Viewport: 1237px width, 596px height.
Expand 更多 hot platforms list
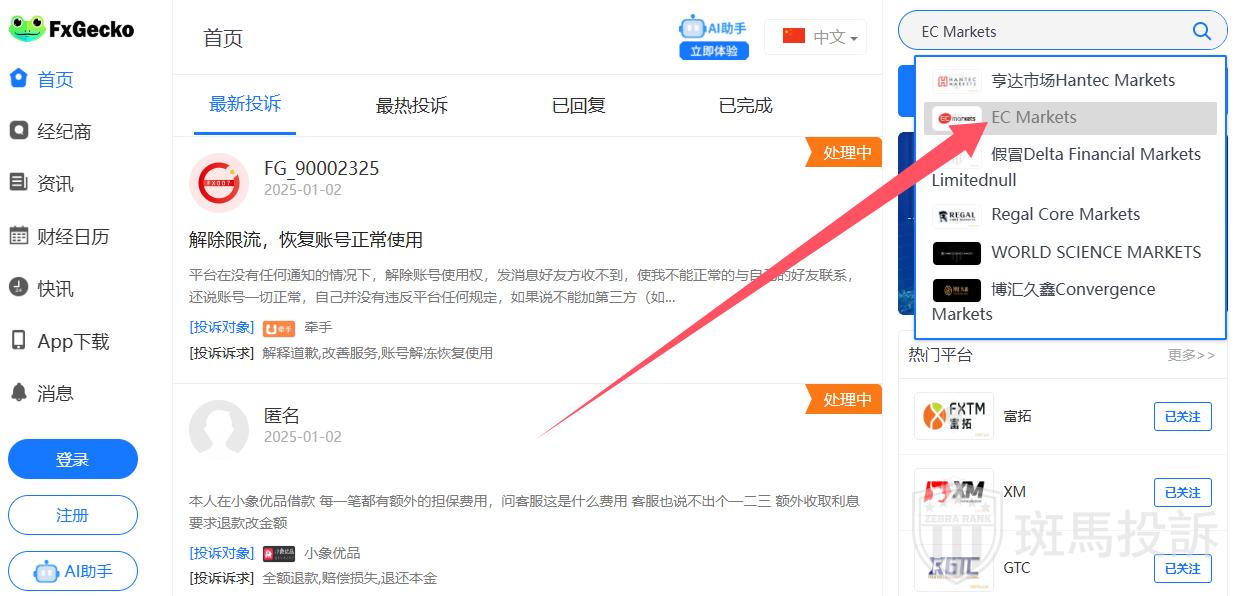click(x=1191, y=355)
